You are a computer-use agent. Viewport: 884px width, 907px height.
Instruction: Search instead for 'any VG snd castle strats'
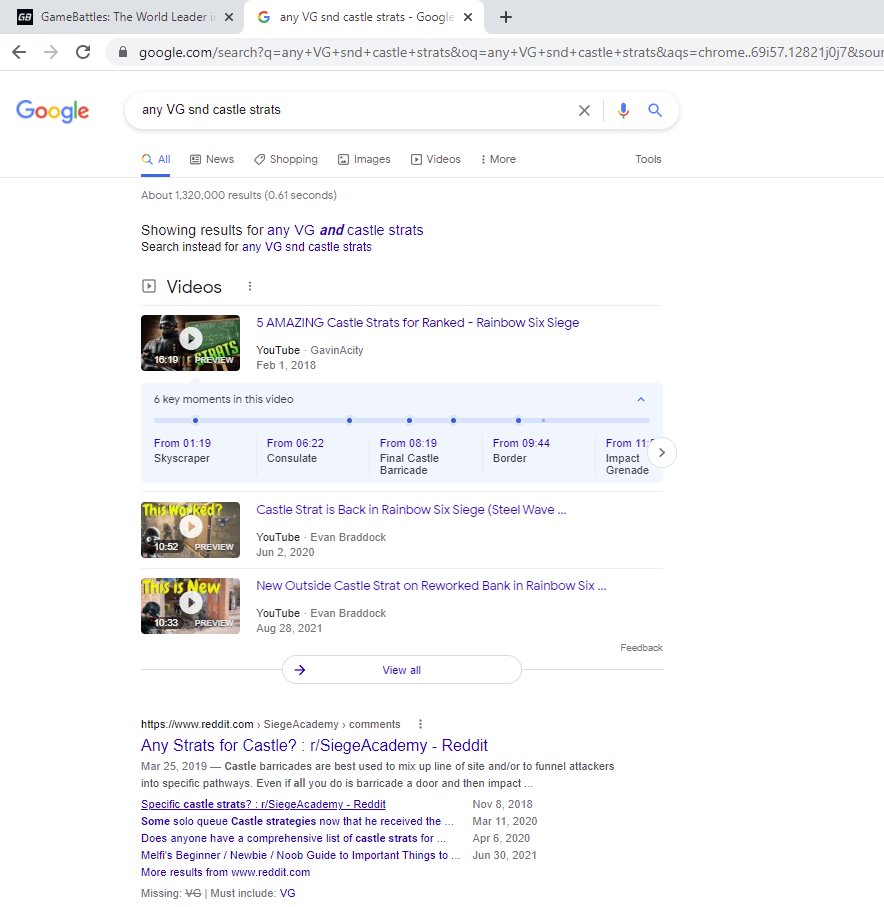pos(307,247)
